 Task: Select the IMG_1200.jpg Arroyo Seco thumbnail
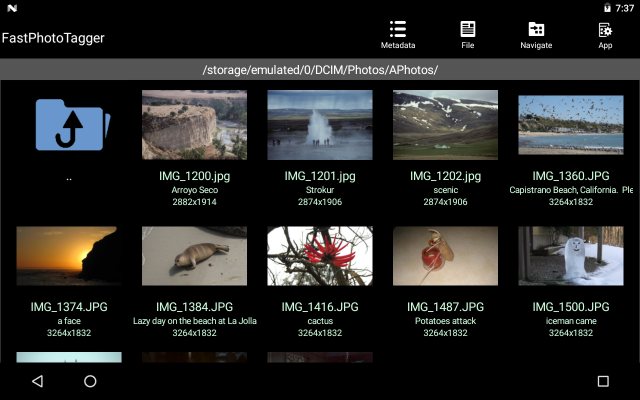(x=194, y=125)
